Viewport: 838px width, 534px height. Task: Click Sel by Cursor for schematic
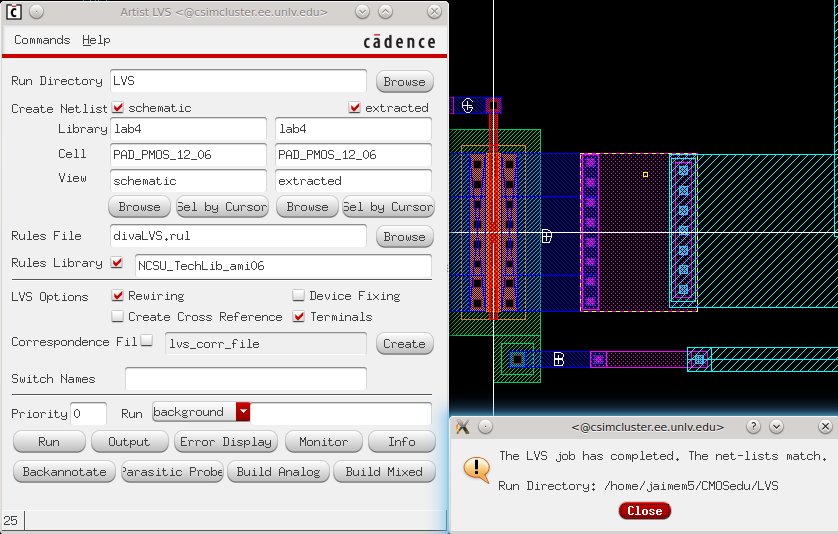(222, 207)
